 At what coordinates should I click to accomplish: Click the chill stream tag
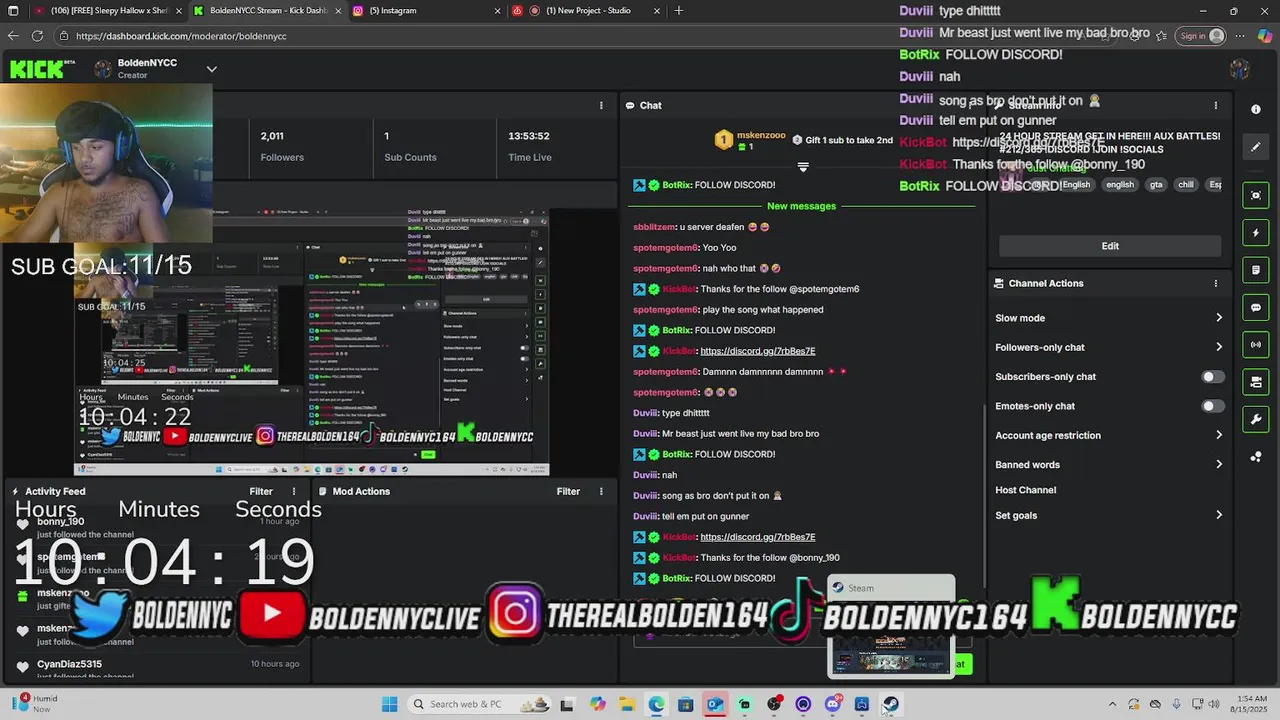tap(1185, 185)
